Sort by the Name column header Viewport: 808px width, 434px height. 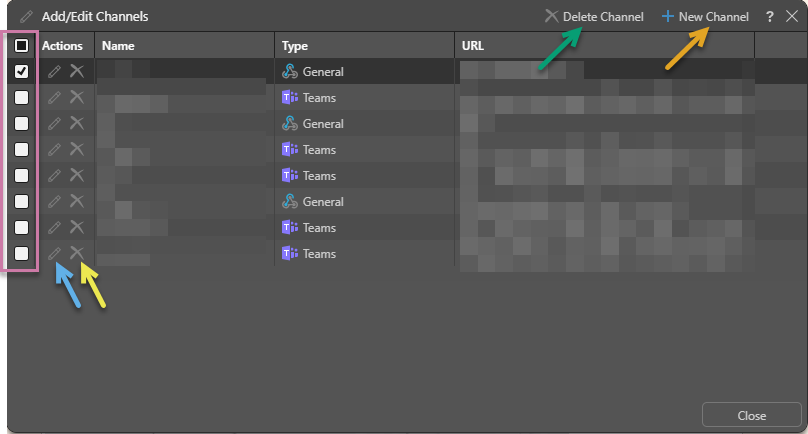[118, 46]
